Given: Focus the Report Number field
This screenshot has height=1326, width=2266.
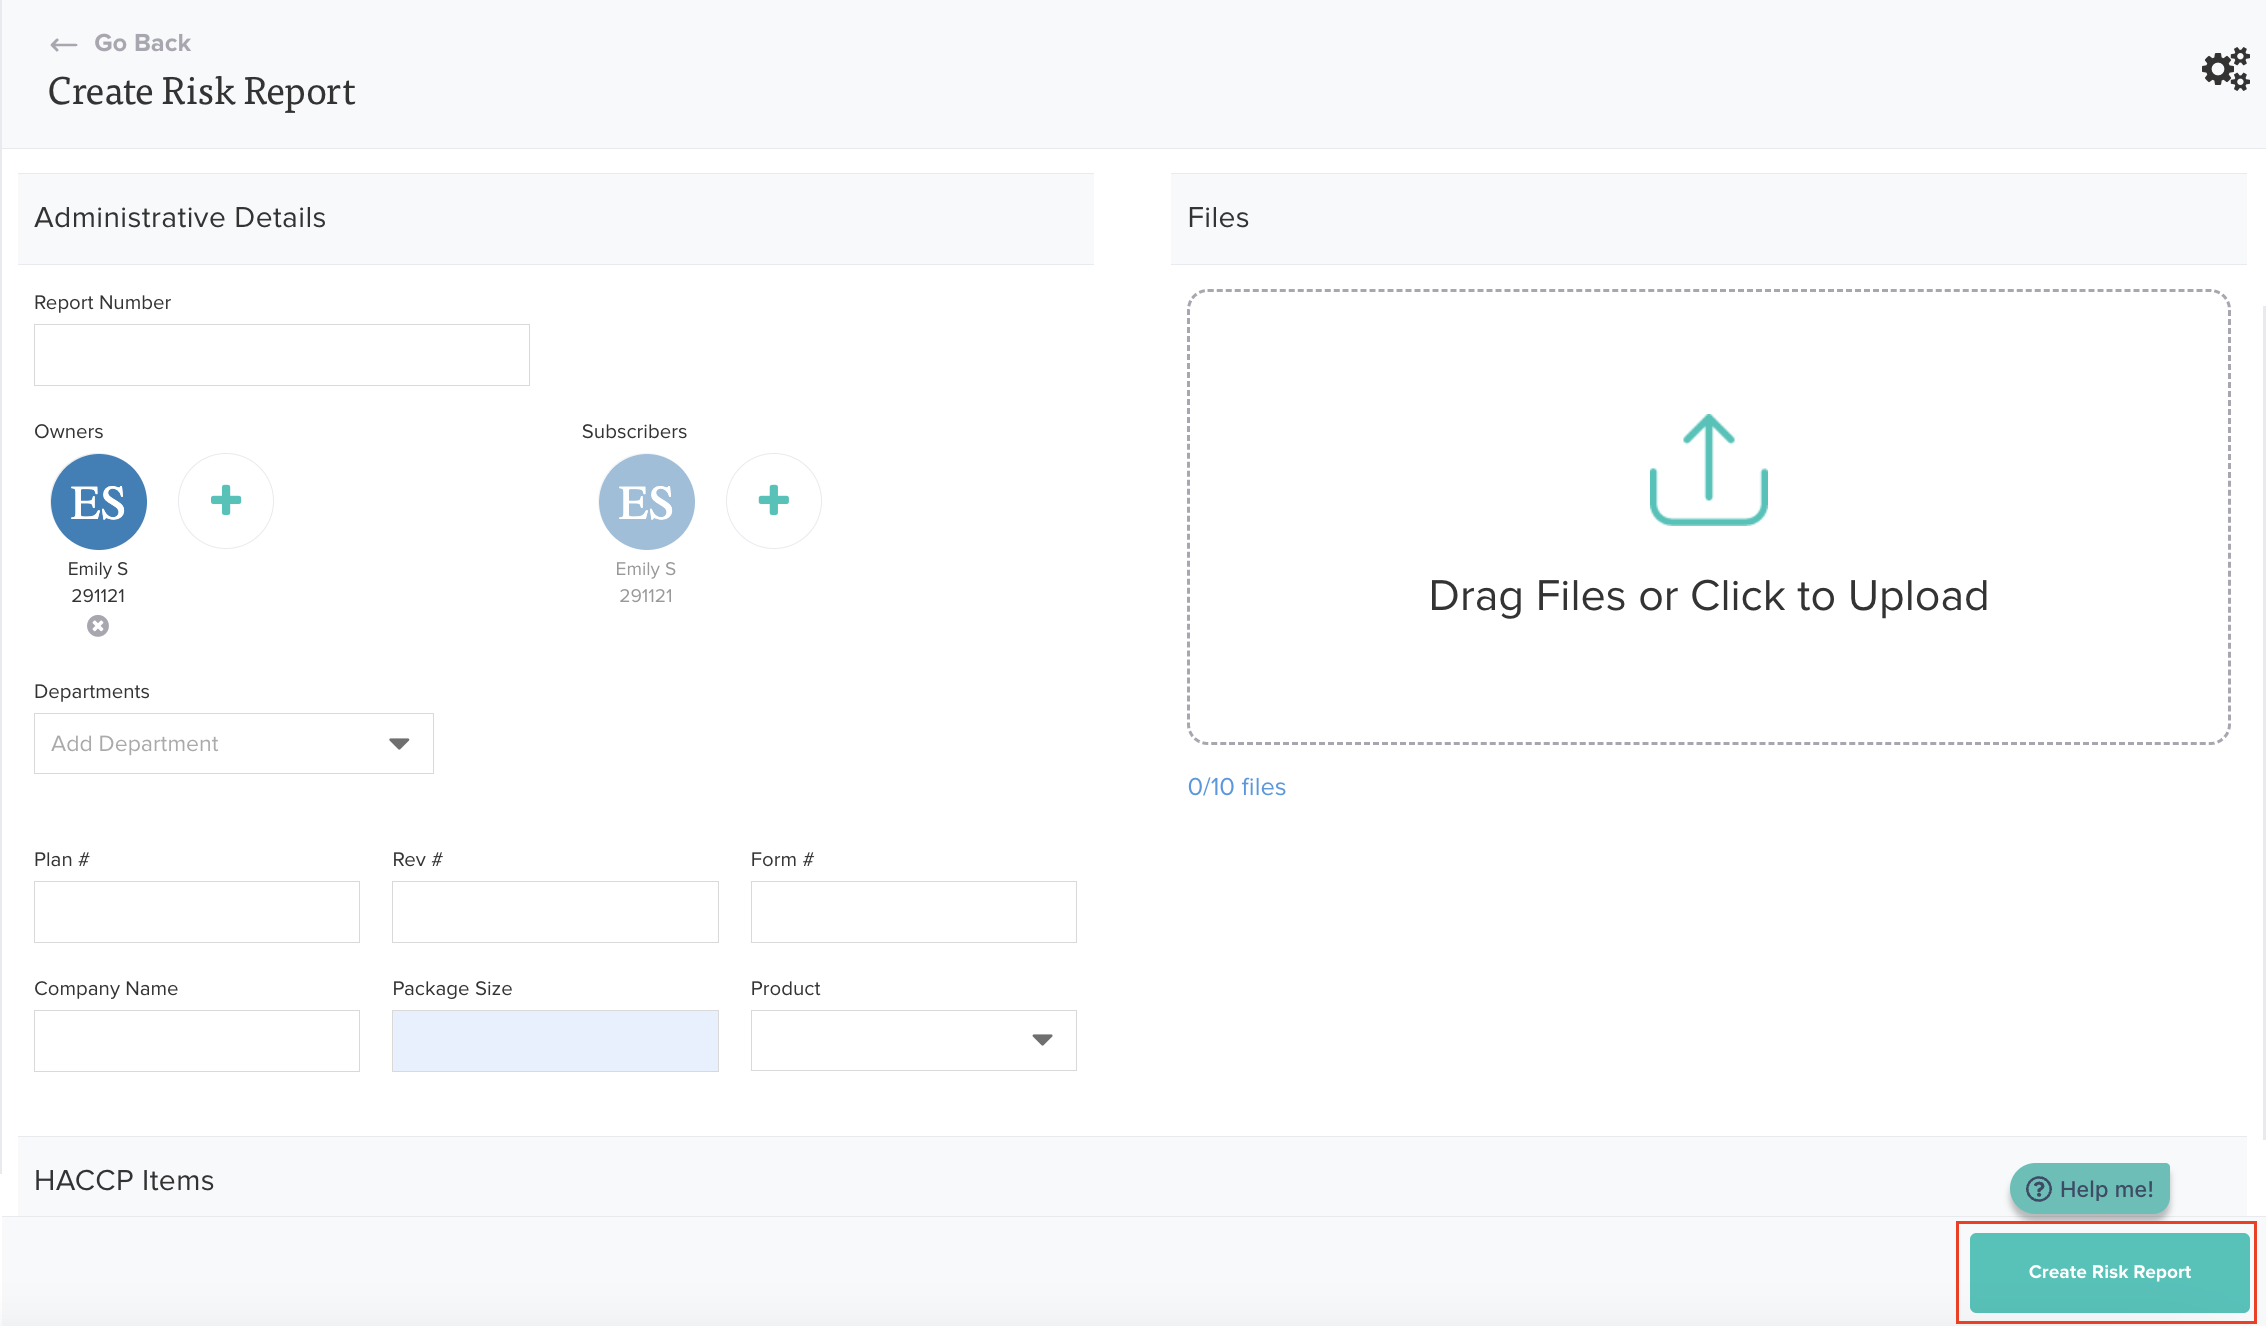Looking at the screenshot, I should click(x=282, y=355).
